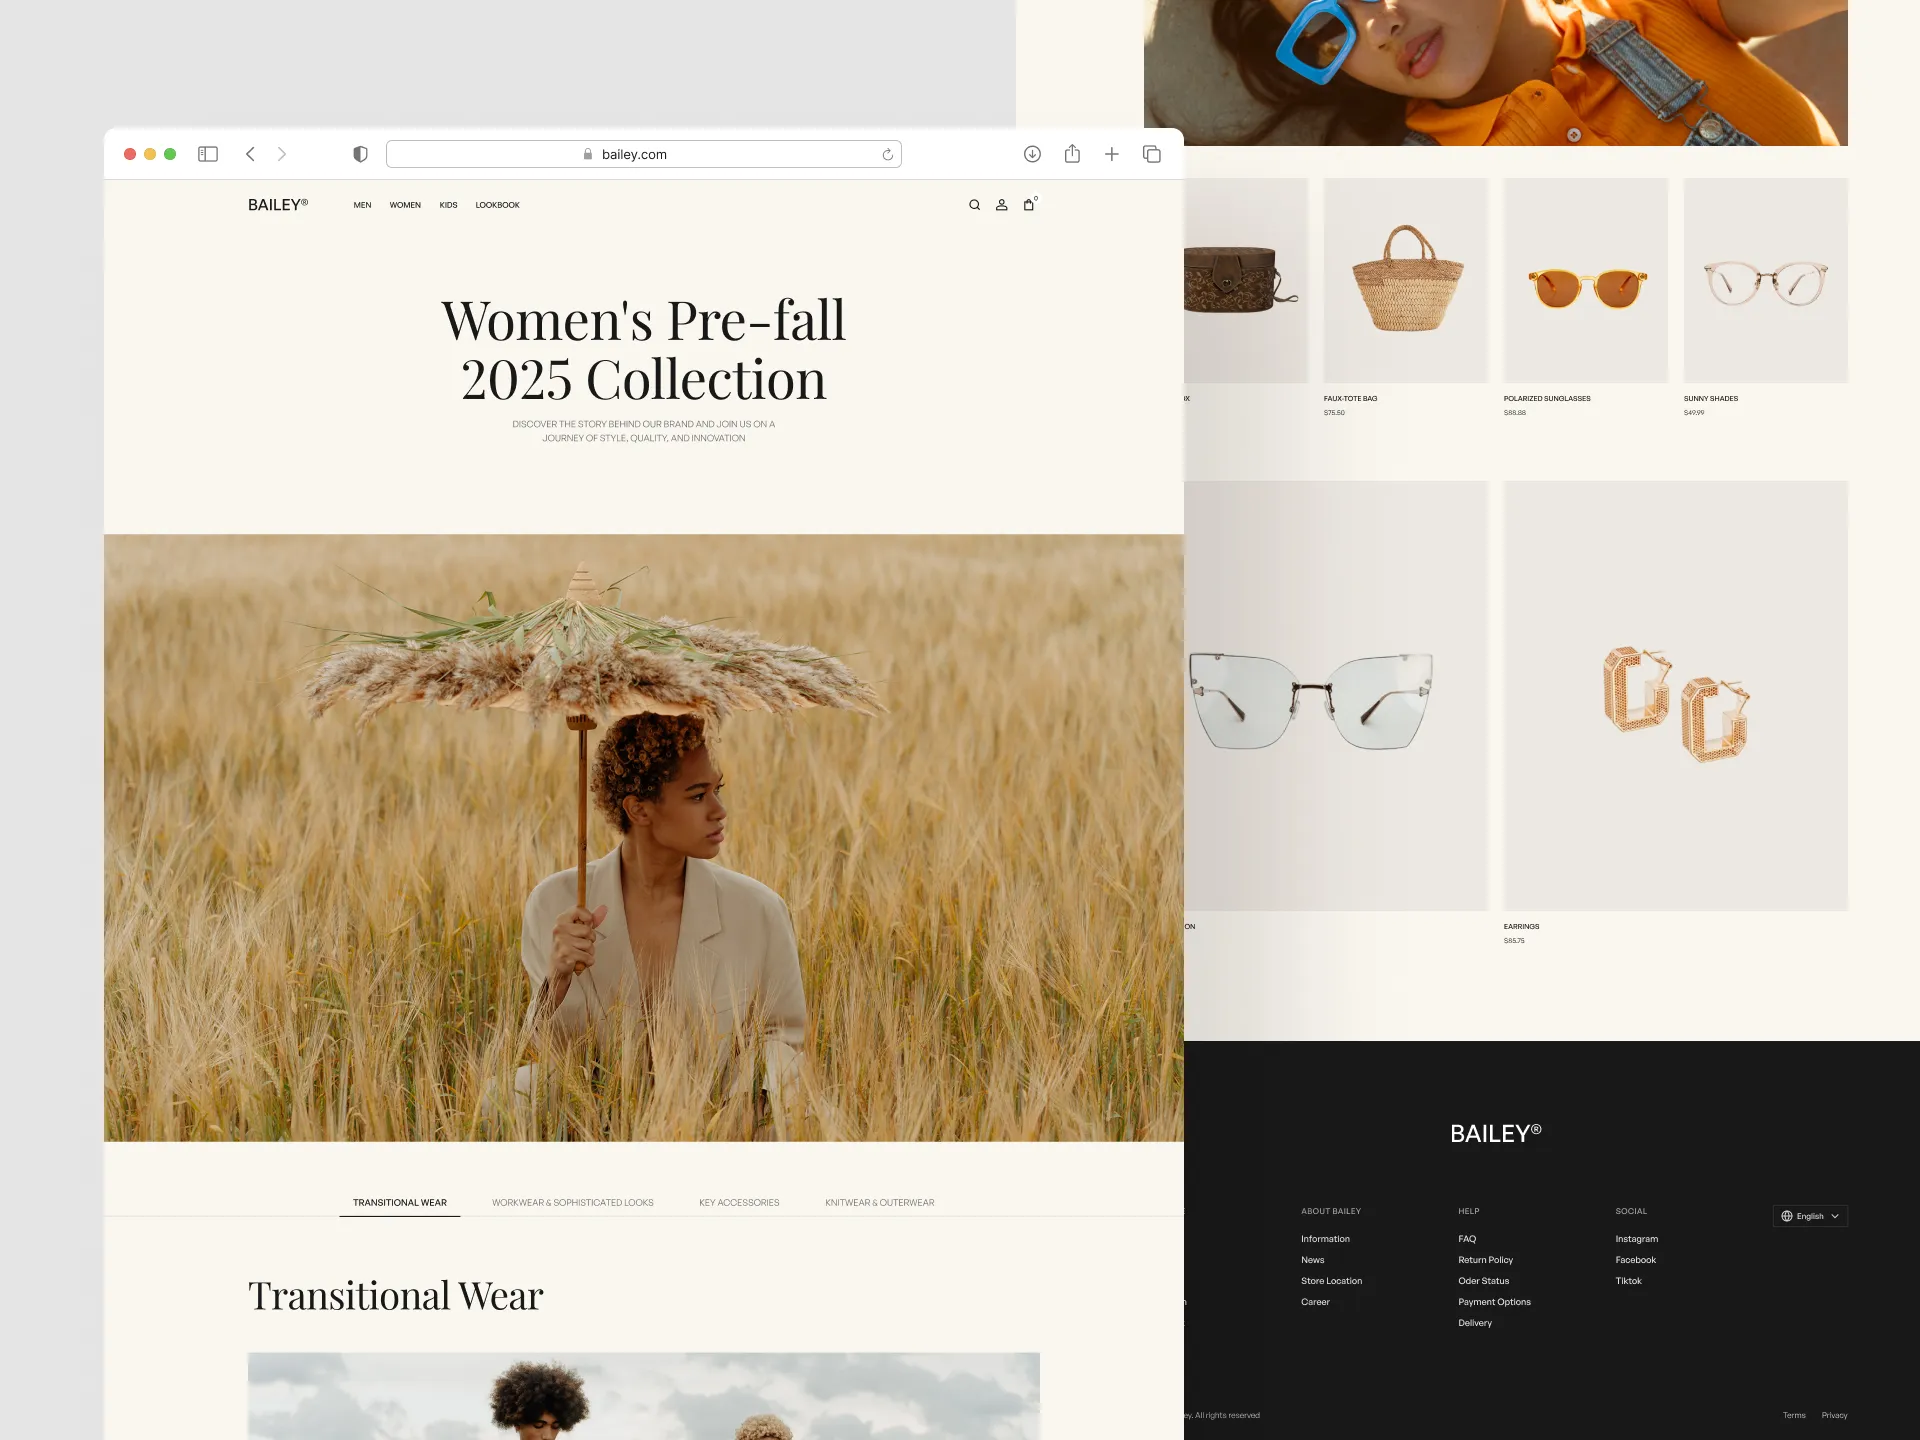This screenshot has width=1920, height=1440.
Task: Open the Terms link in footer
Action: (1794, 1415)
